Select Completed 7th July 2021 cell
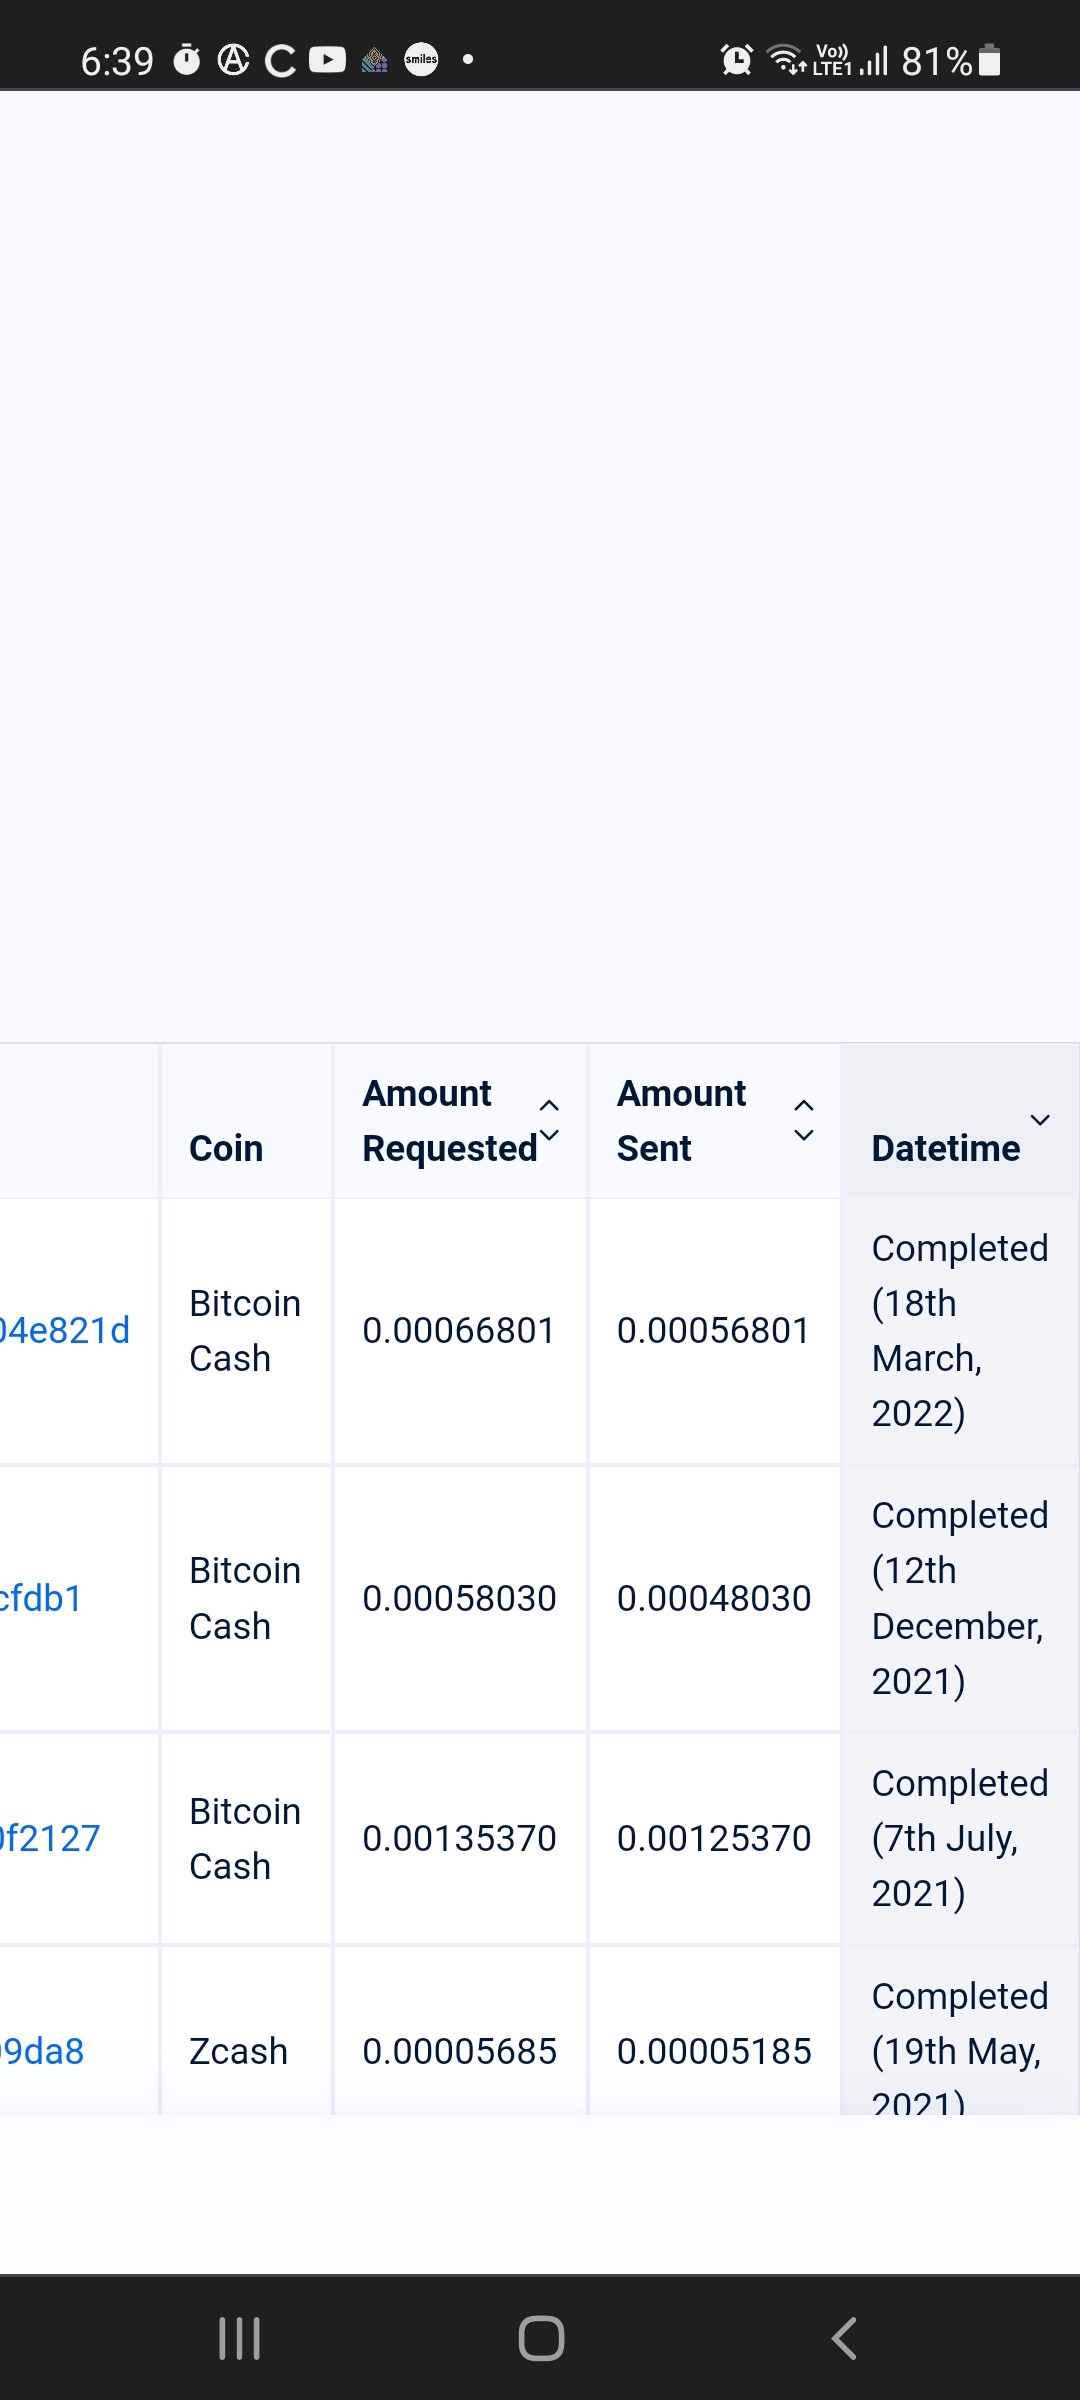Viewport: 1080px width, 2400px height. coord(960,1838)
